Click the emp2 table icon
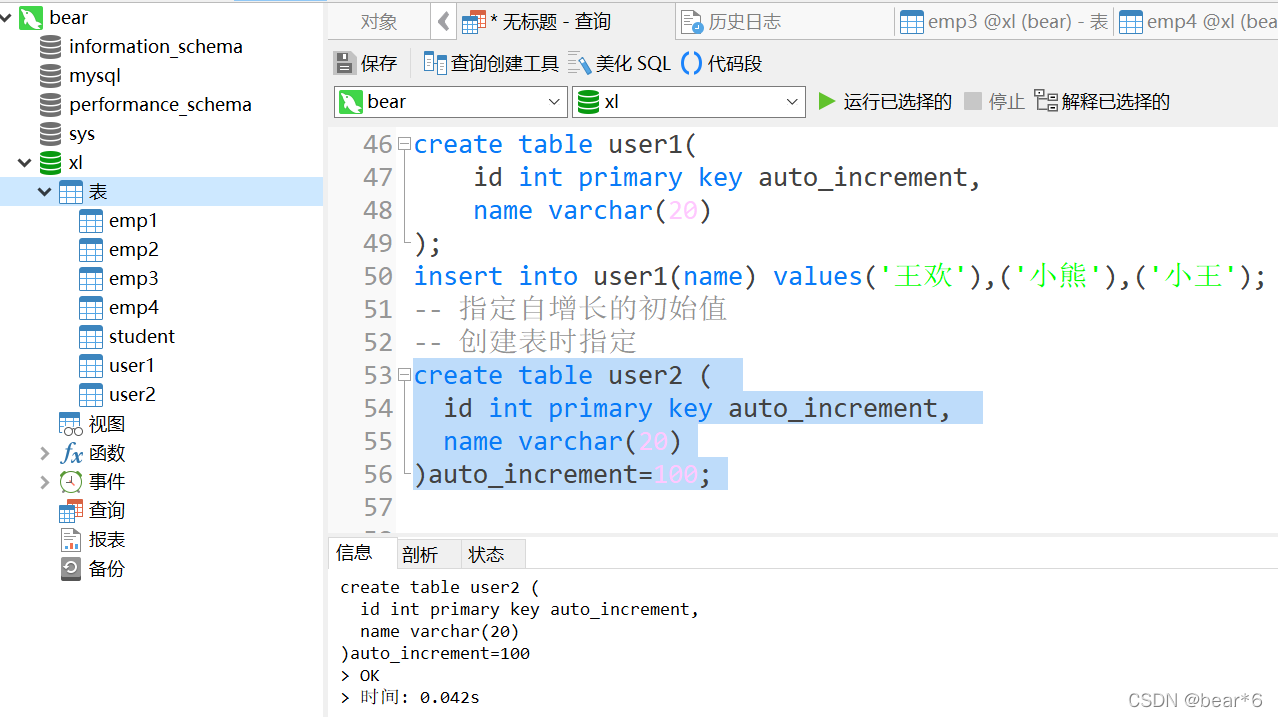 (x=91, y=250)
